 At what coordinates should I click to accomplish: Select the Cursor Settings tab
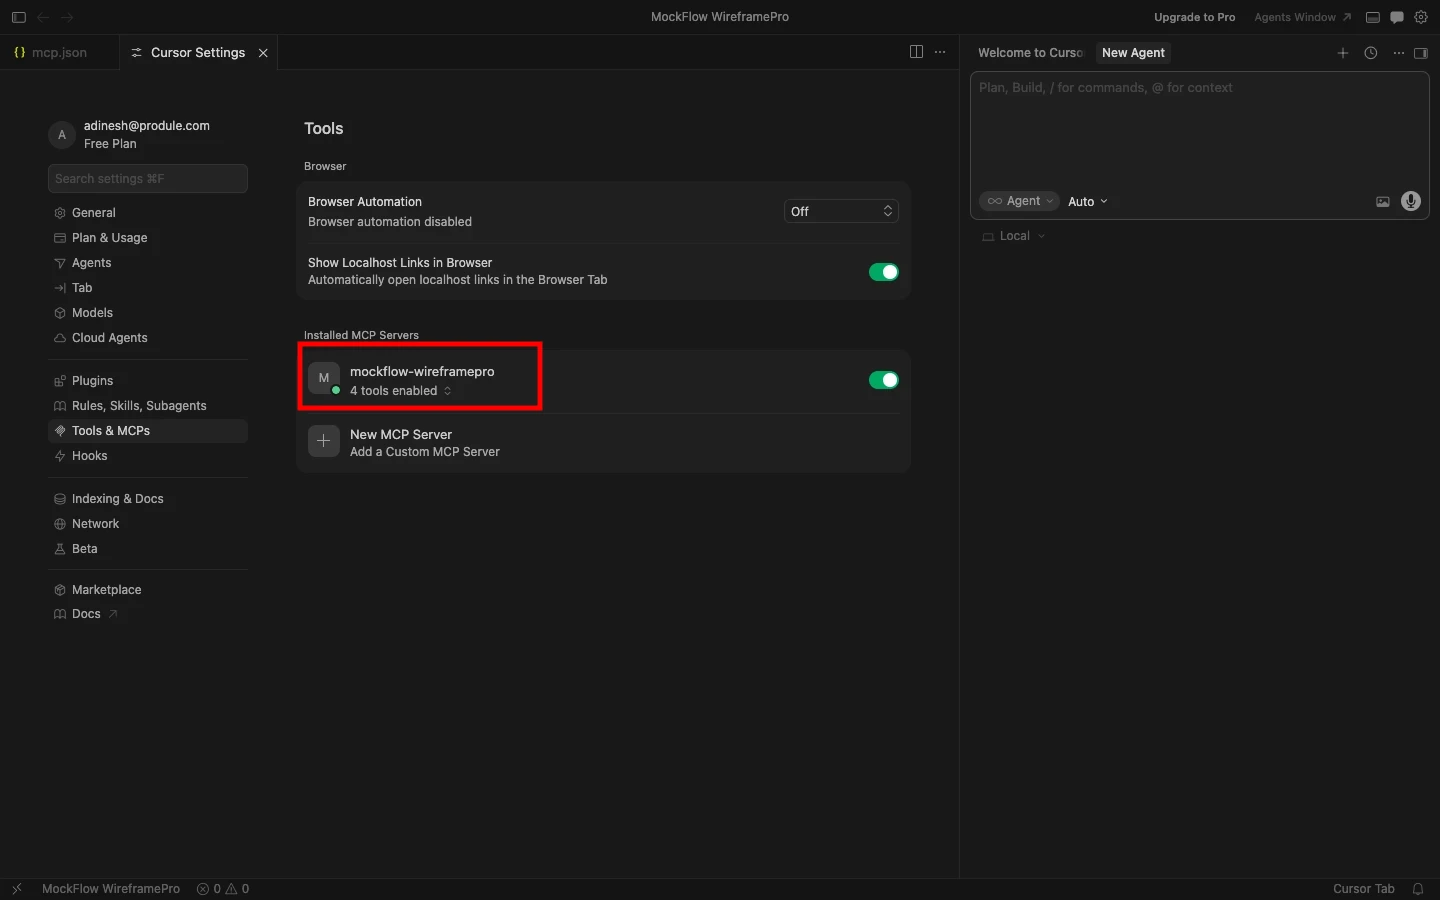(198, 53)
